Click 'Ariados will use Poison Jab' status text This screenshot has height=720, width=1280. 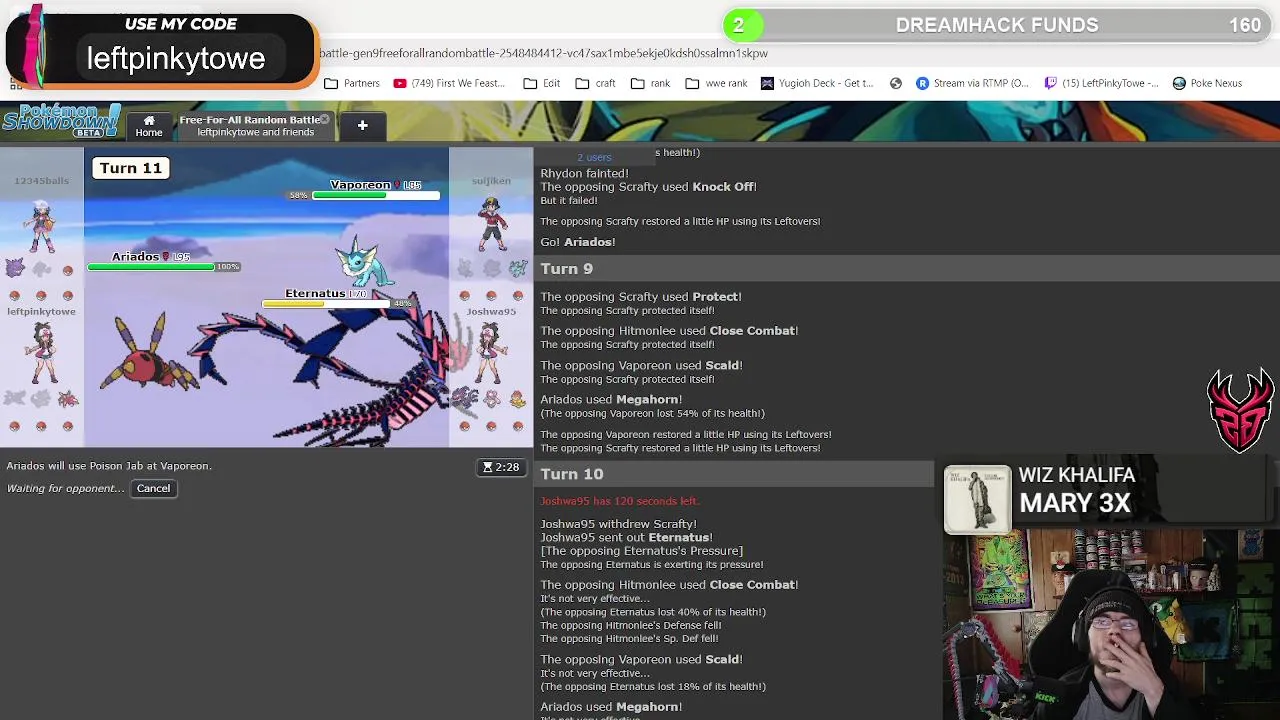[x=109, y=466]
